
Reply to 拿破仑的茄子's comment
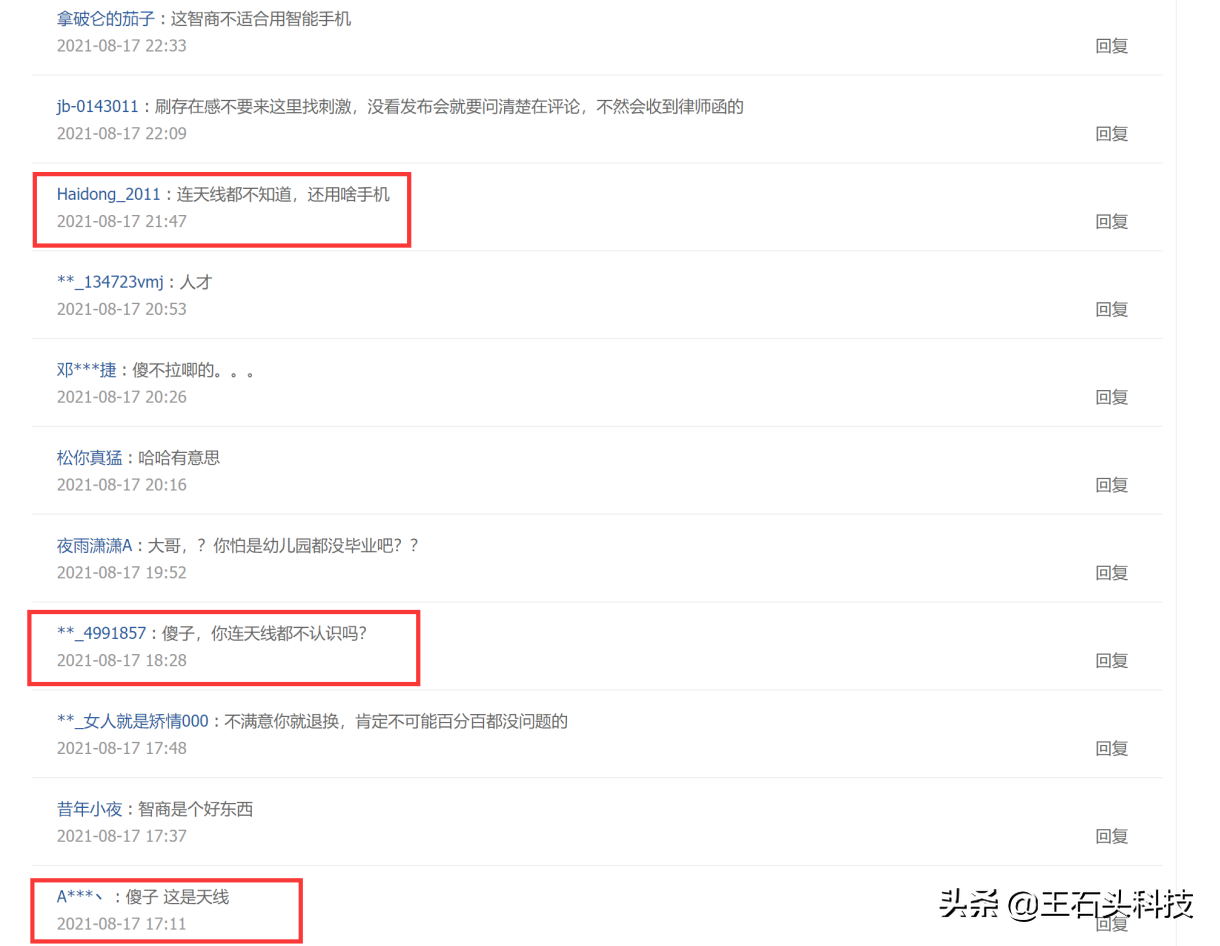pyautogui.click(x=1112, y=46)
